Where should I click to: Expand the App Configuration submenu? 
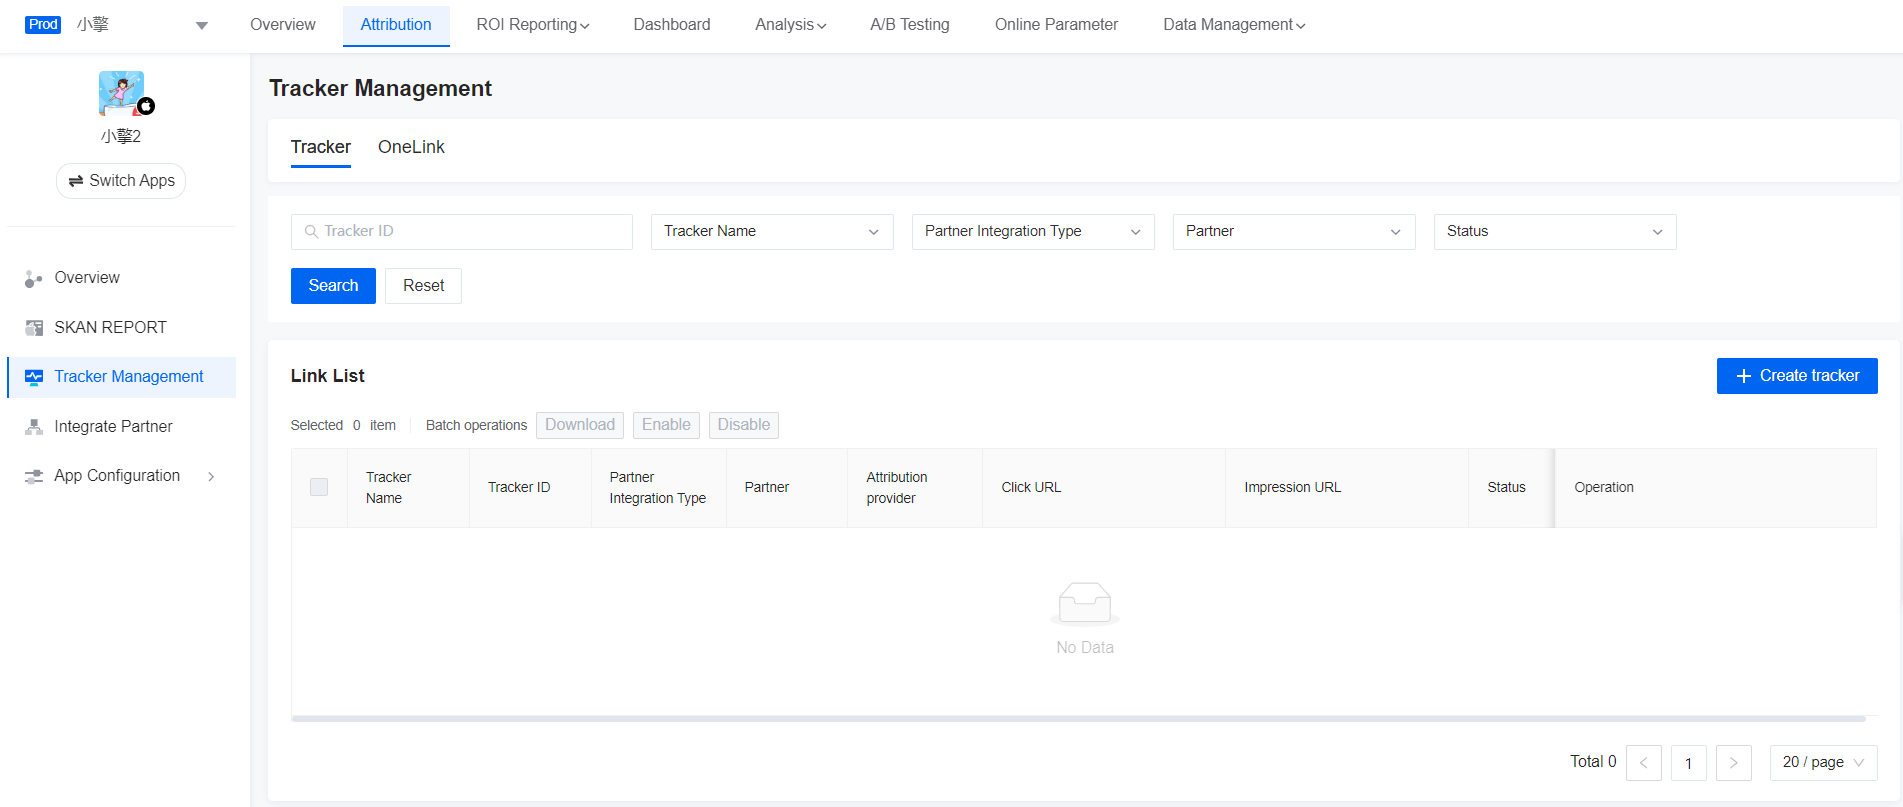[x=211, y=477]
